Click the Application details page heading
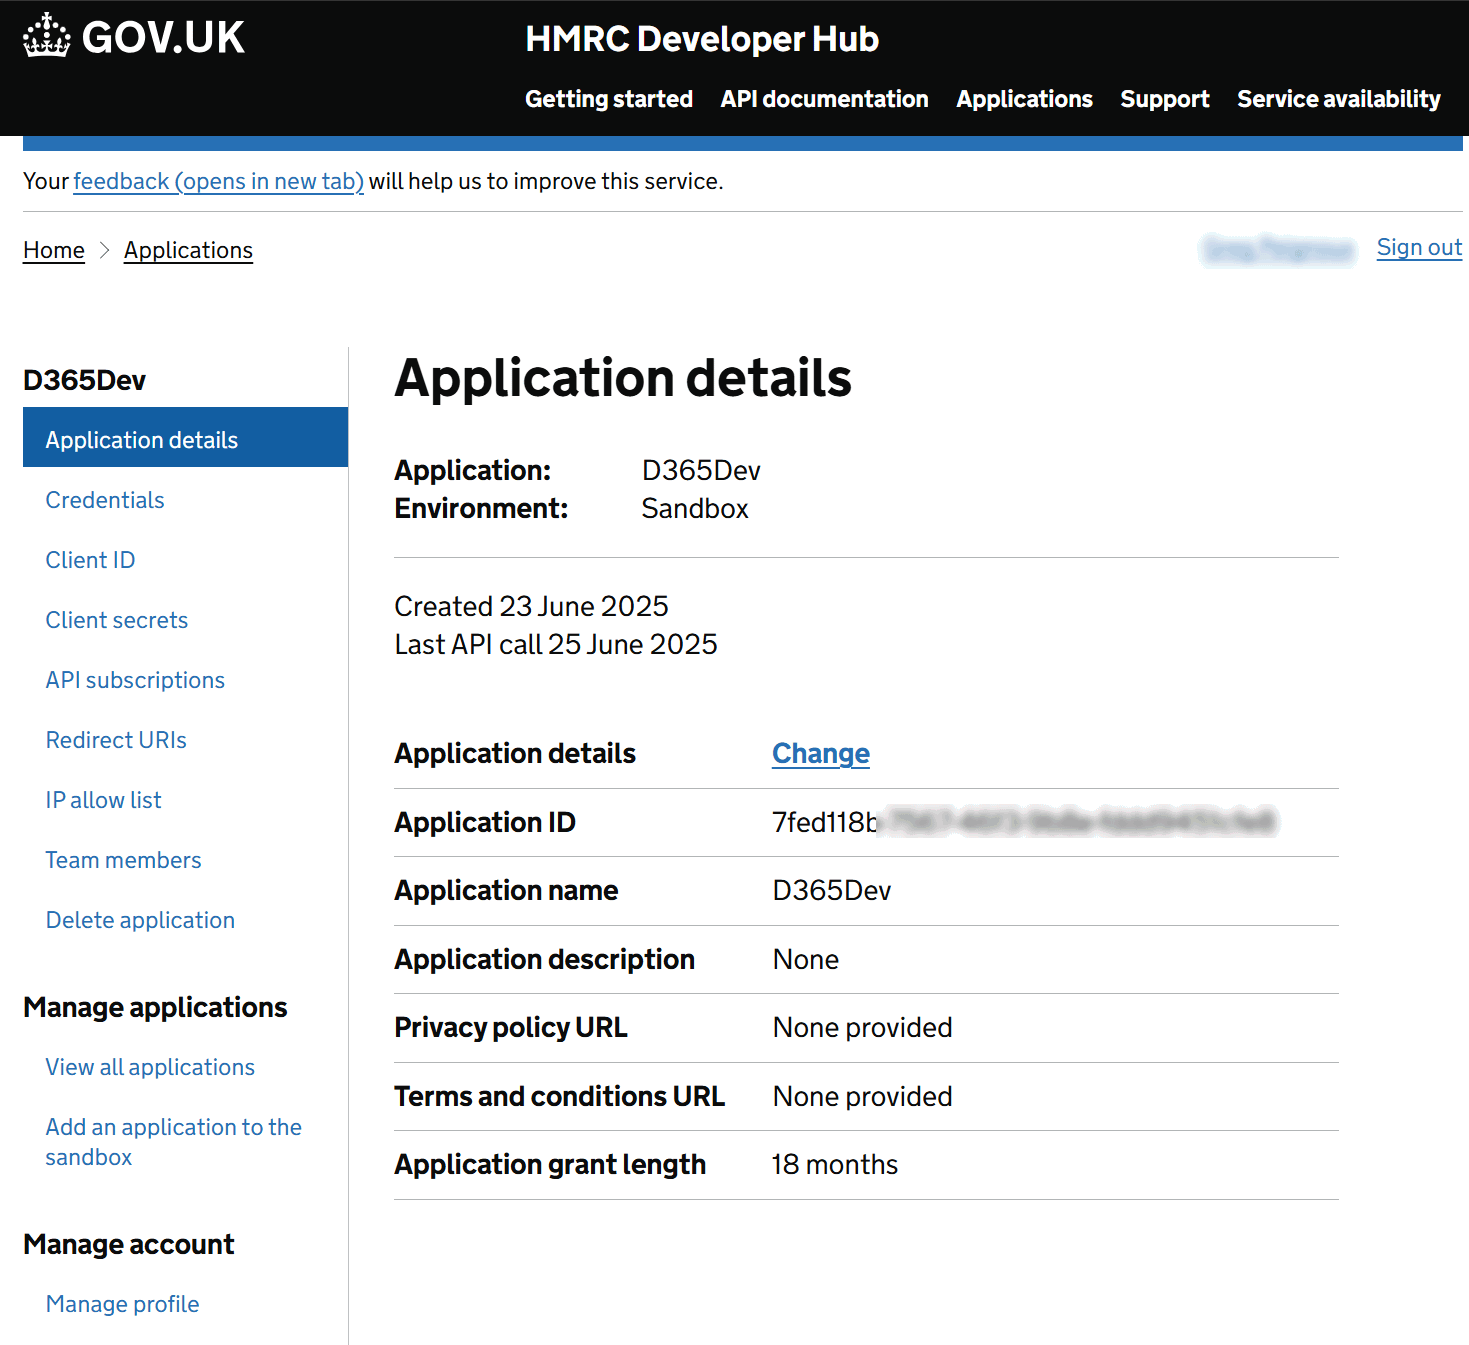Screen dimensions: 1469x1345 [623, 378]
